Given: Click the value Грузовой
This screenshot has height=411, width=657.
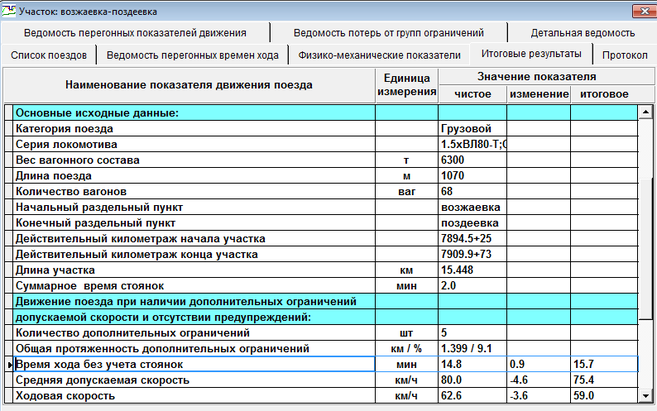Looking at the screenshot, I should (466, 129).
